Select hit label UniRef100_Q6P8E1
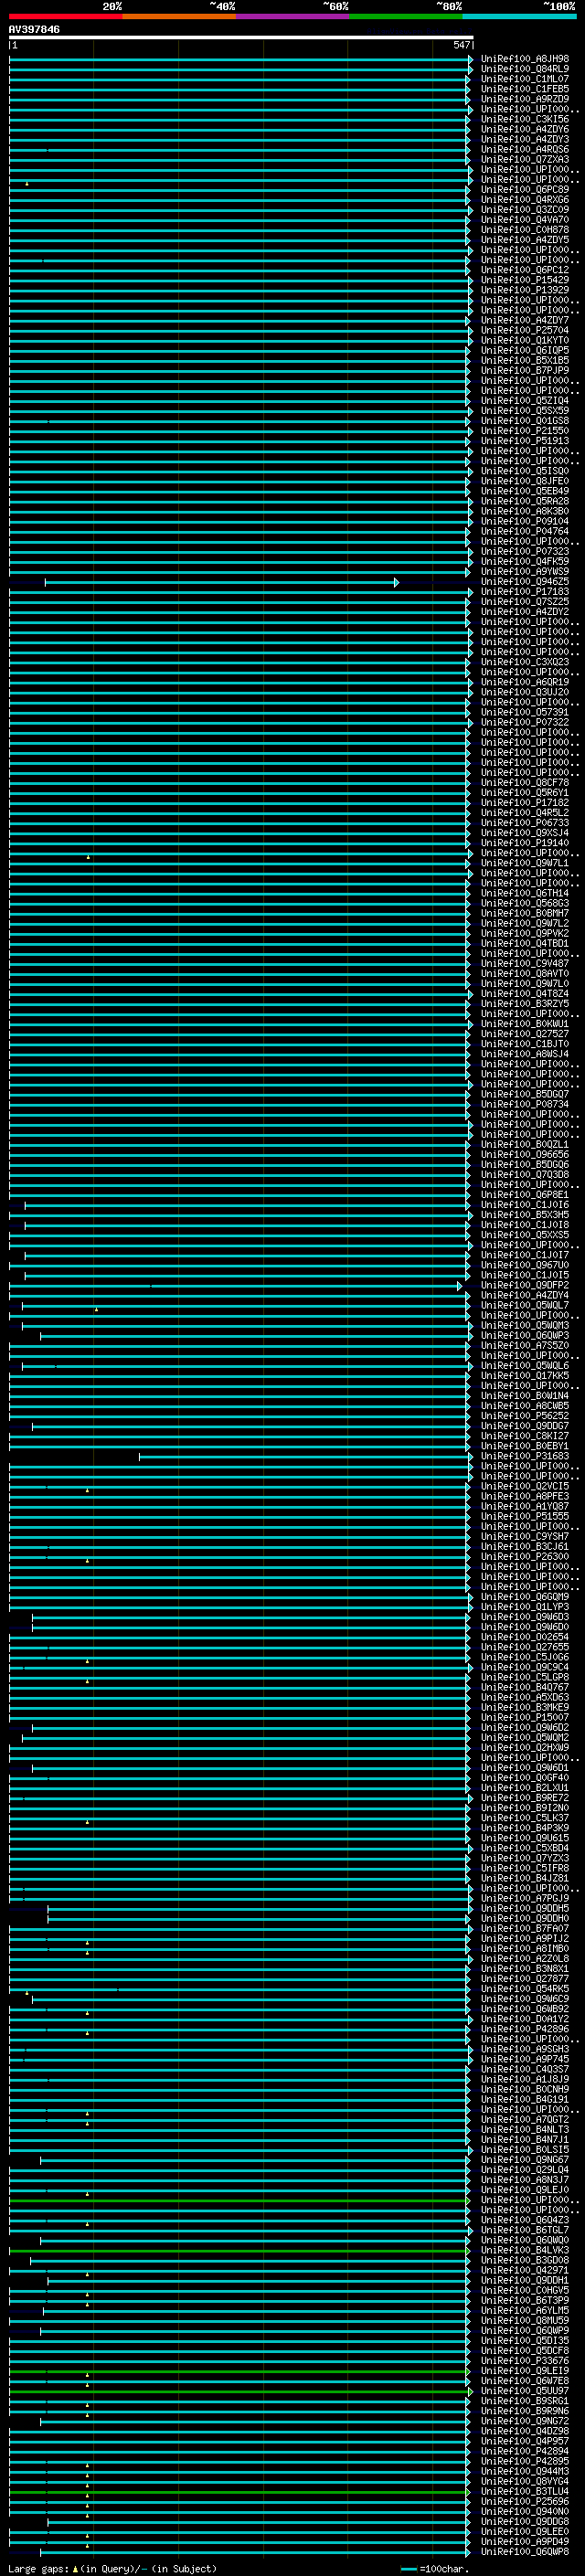The height and width of the screenshot is (2576, 585). 525,1195
